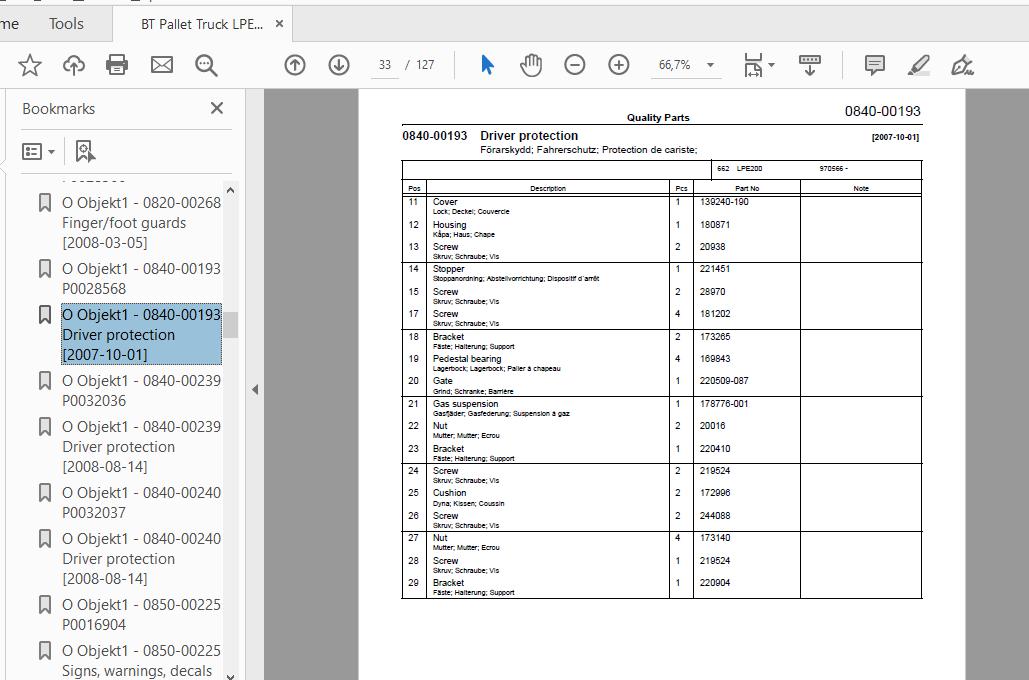
Task: Activate the arrow selection tool
Action: coord(487,65)
